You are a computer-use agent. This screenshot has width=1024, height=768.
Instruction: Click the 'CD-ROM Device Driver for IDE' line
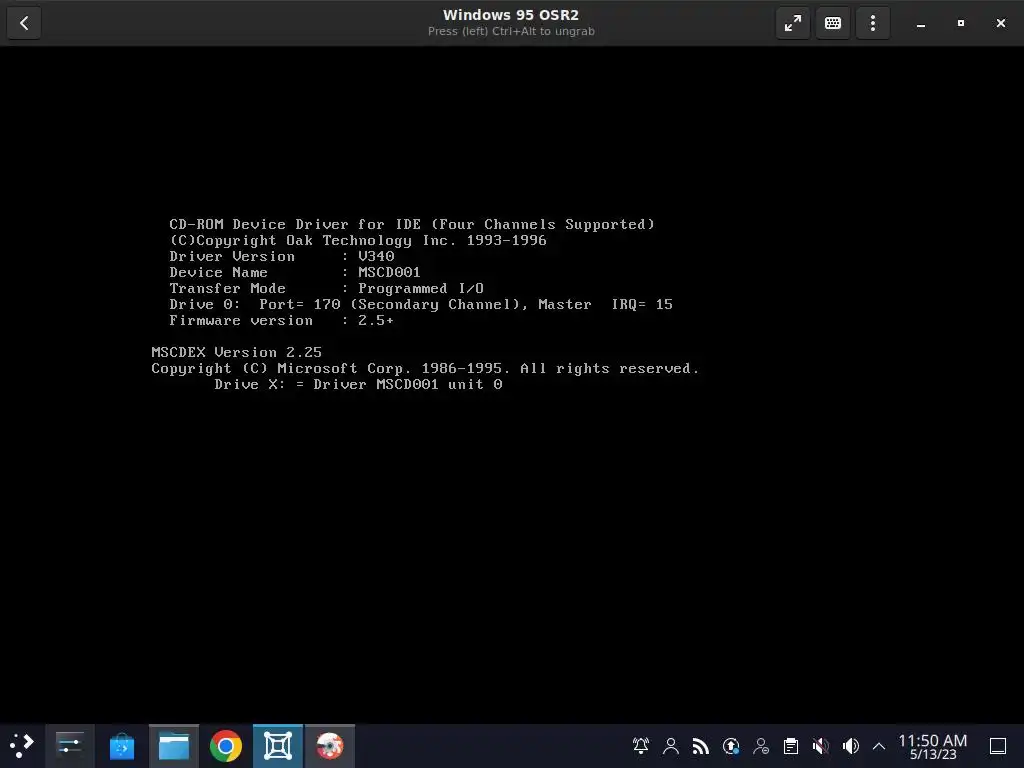pyautogui.click(x=412, y=225)
